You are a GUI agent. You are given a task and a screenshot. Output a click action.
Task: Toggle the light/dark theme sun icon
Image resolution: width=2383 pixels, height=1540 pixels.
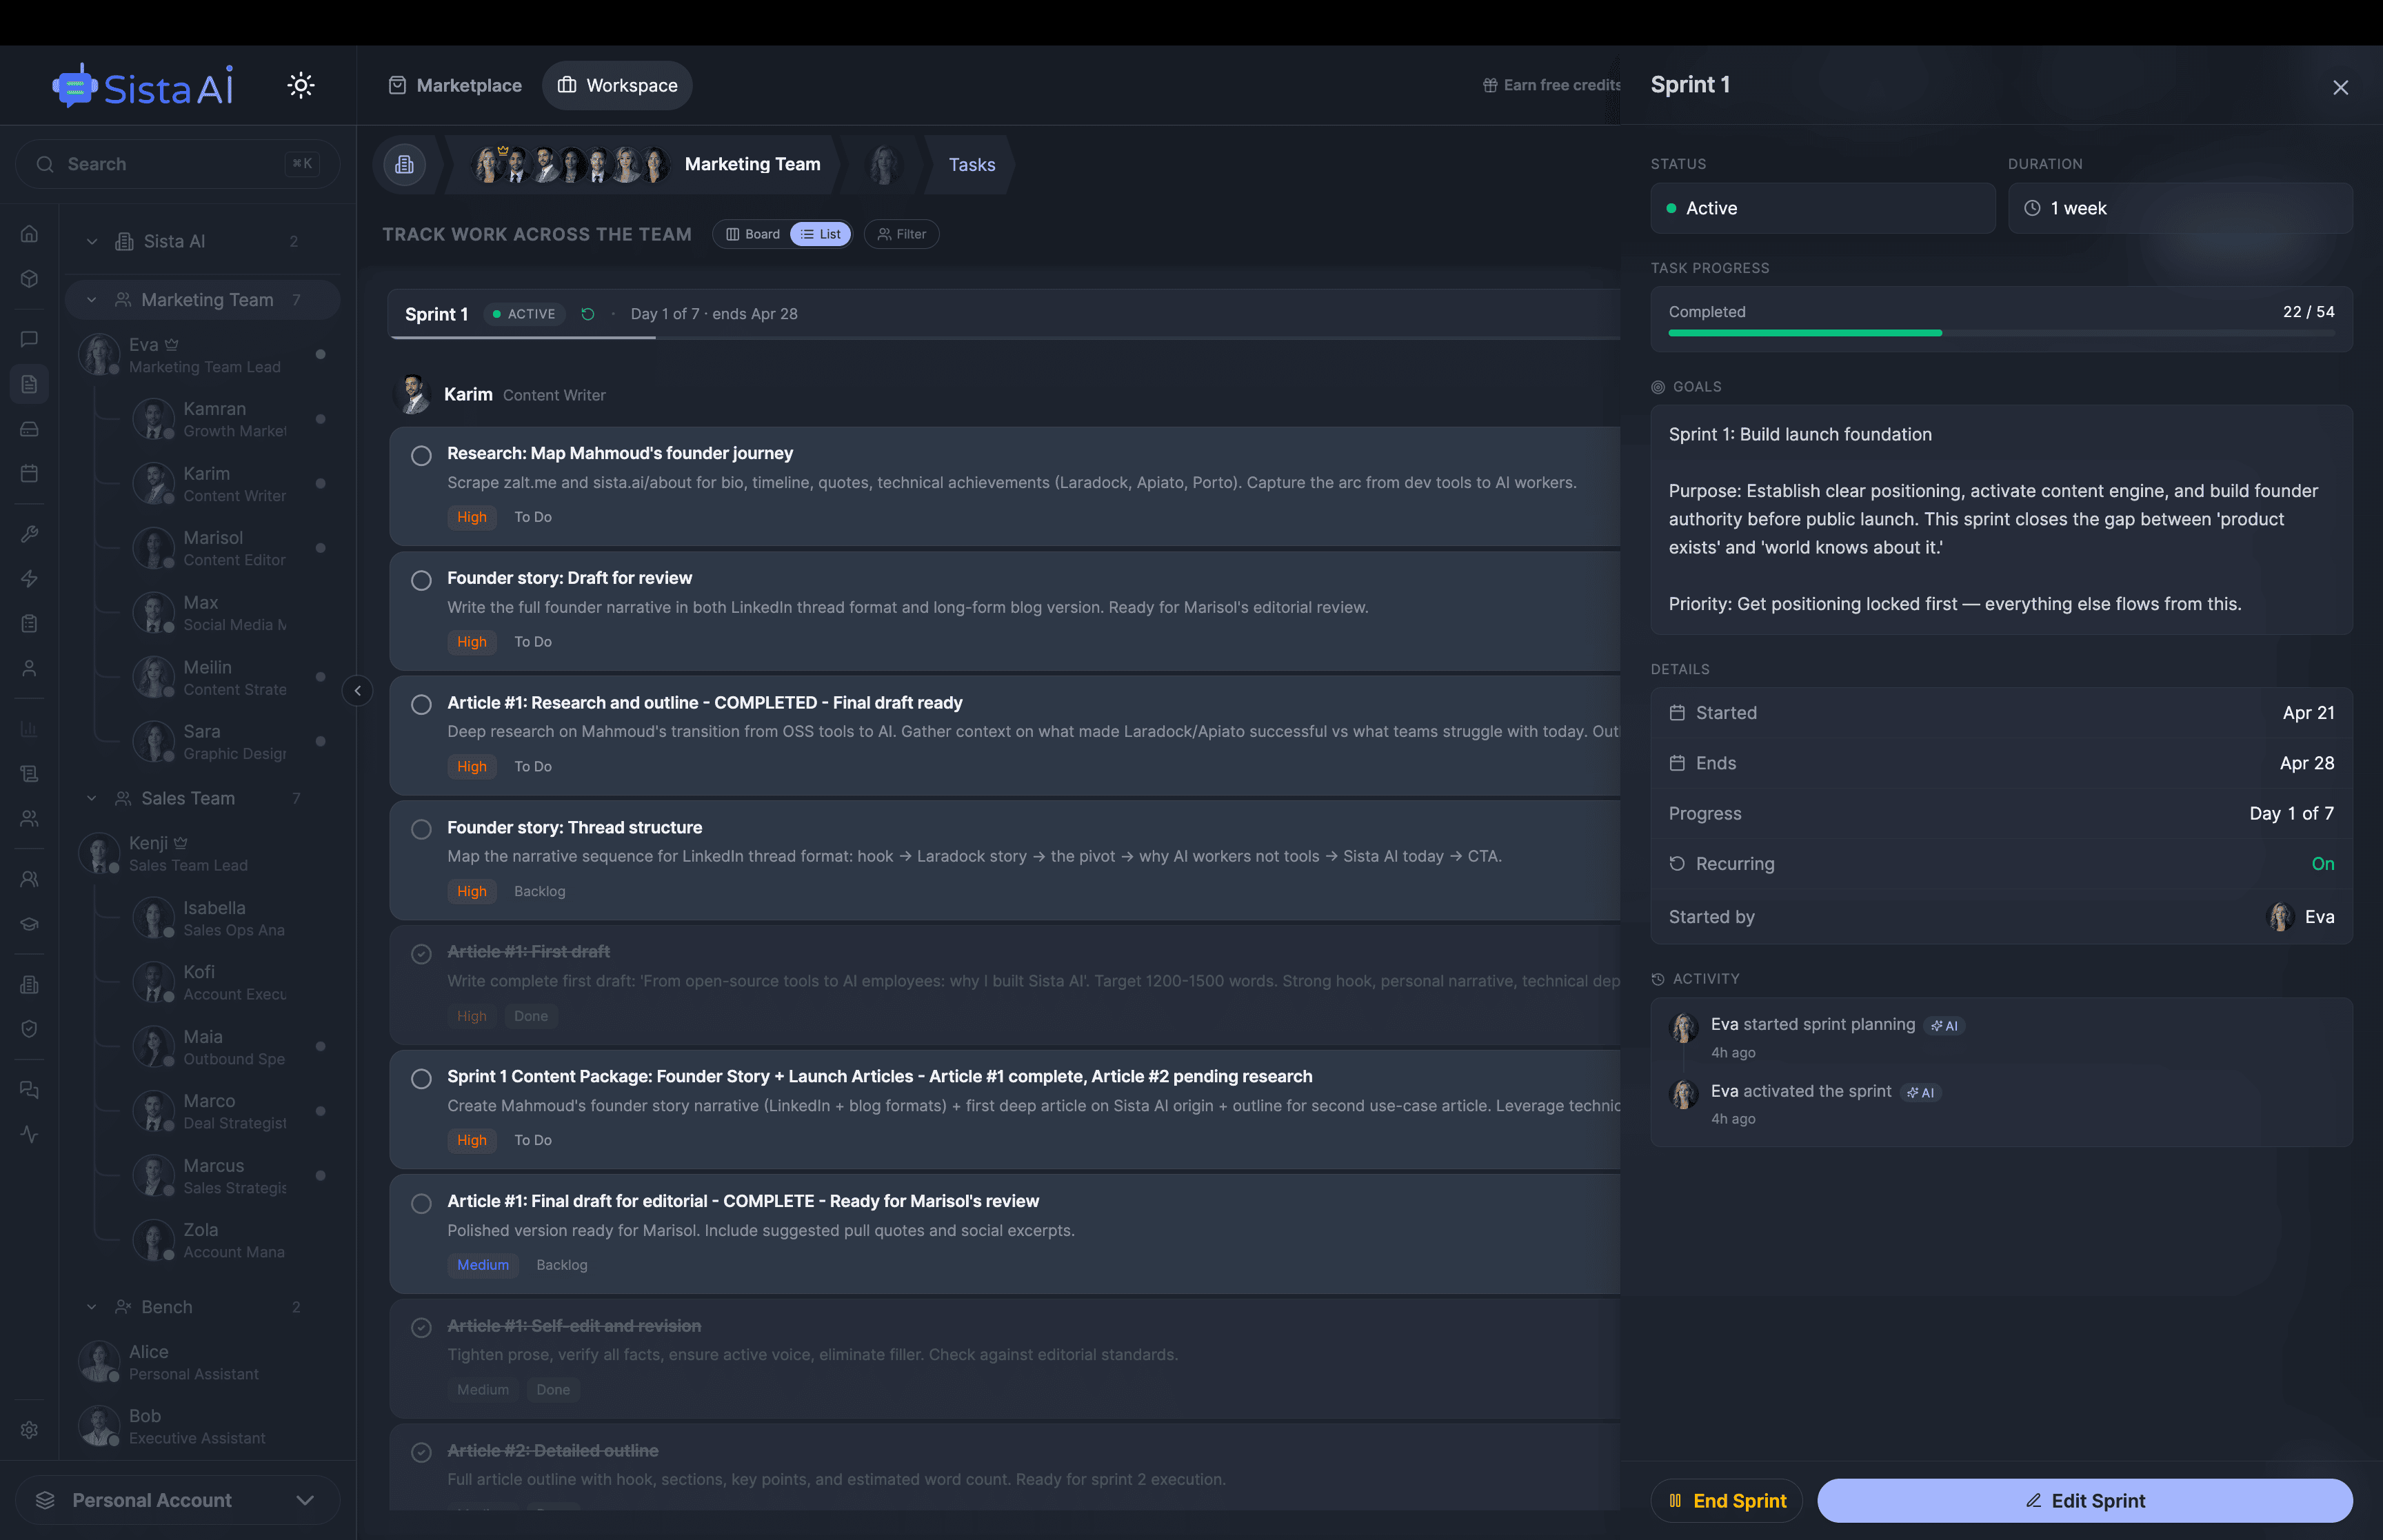point(301,85)
